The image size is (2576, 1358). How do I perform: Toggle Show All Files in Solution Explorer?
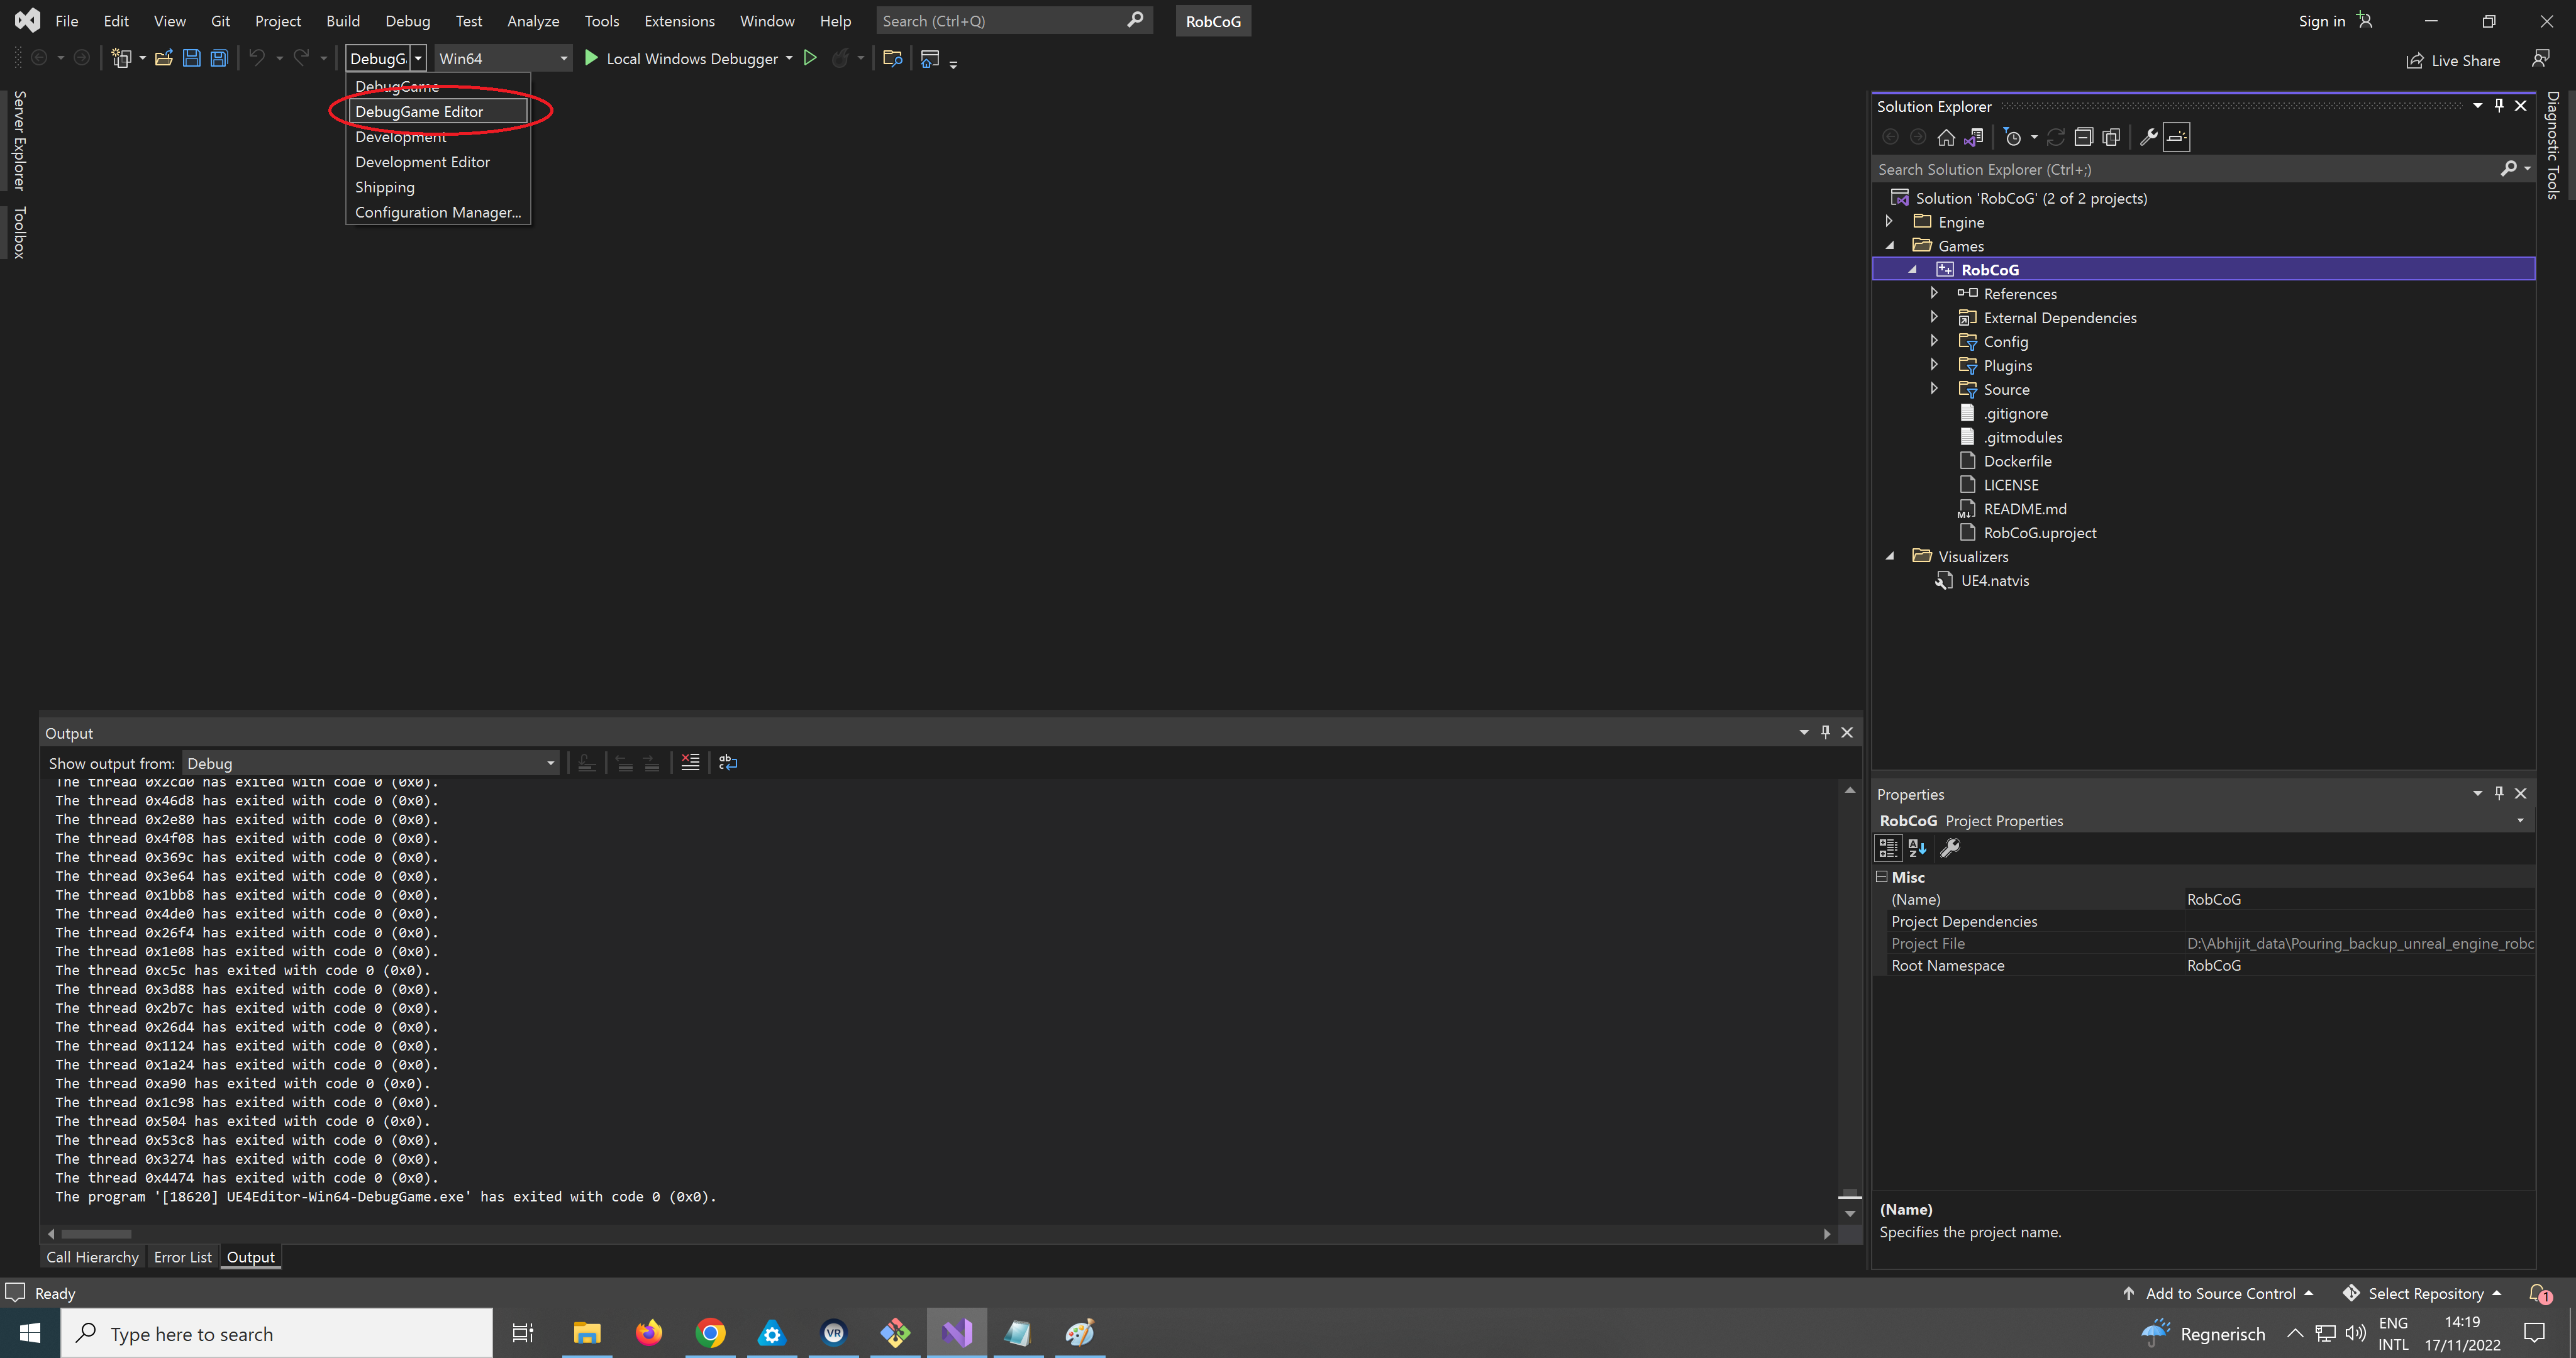(x=2111, y=137)
